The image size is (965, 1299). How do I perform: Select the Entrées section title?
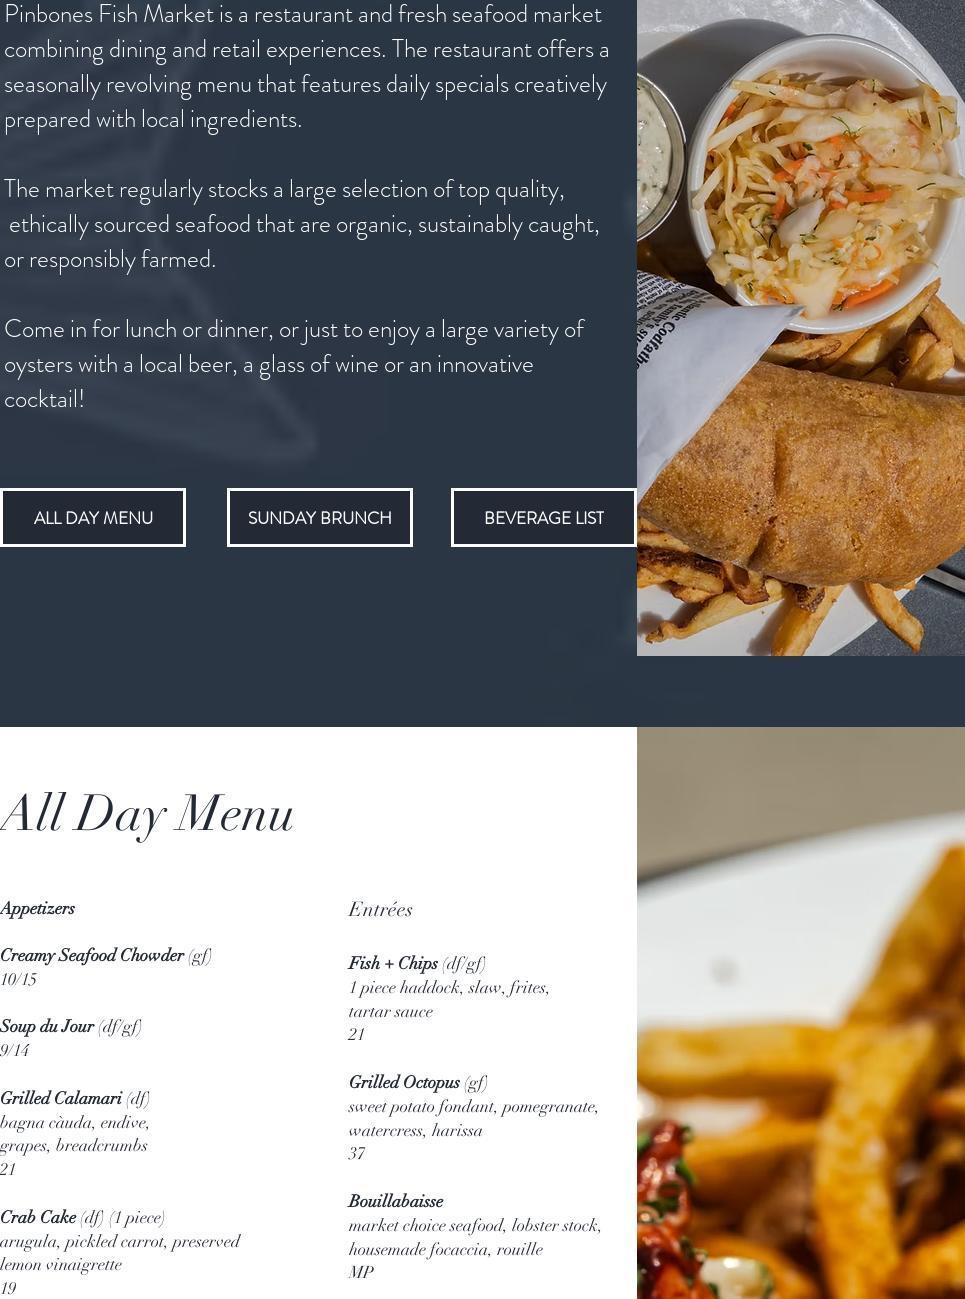[380, 910]
